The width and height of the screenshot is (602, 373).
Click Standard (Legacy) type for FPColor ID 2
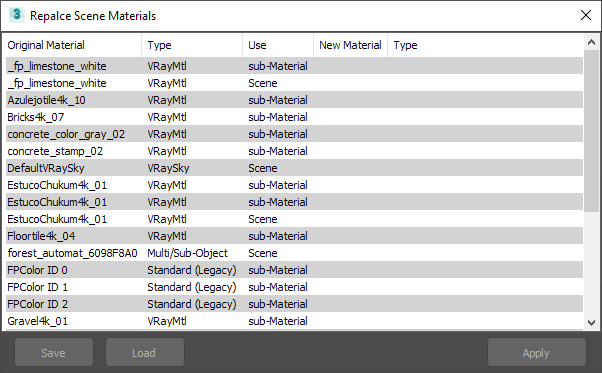coord(192,304)
